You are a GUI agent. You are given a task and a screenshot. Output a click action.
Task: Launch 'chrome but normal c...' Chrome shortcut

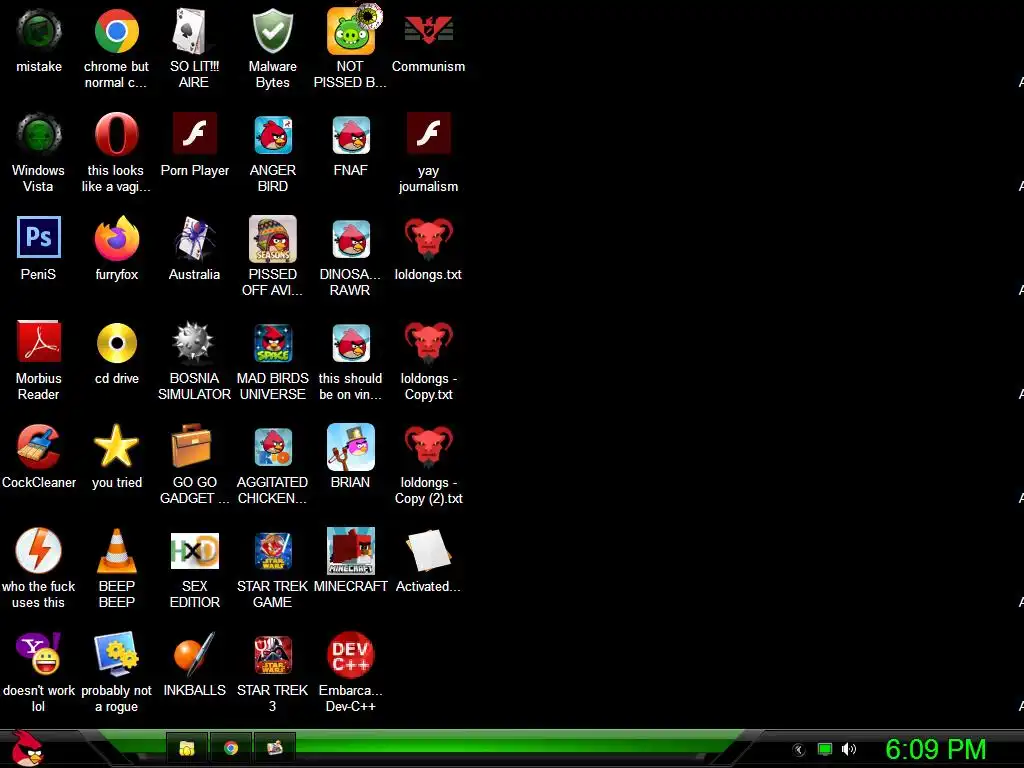[116, 31]
